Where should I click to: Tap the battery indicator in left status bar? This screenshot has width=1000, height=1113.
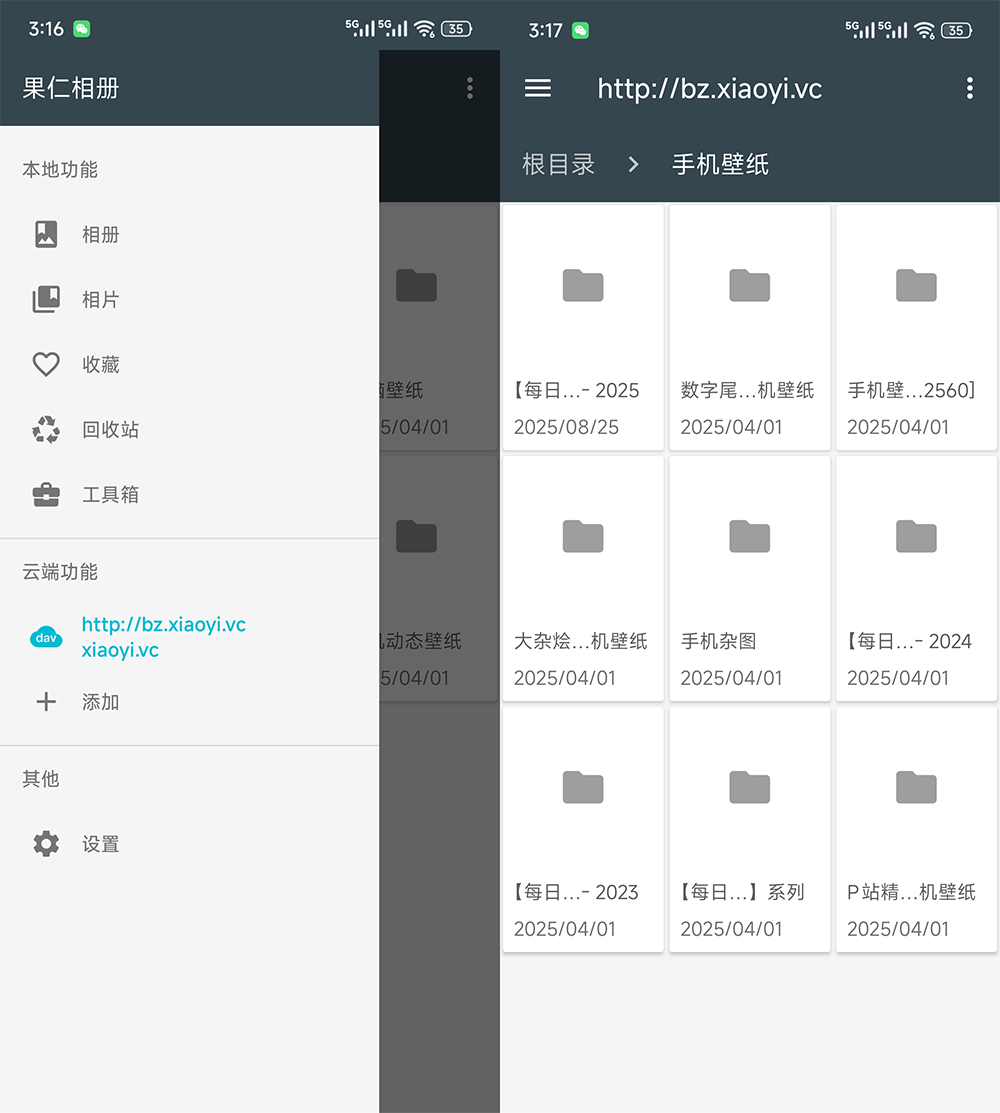pyautogui.click(x=456, y=29)
